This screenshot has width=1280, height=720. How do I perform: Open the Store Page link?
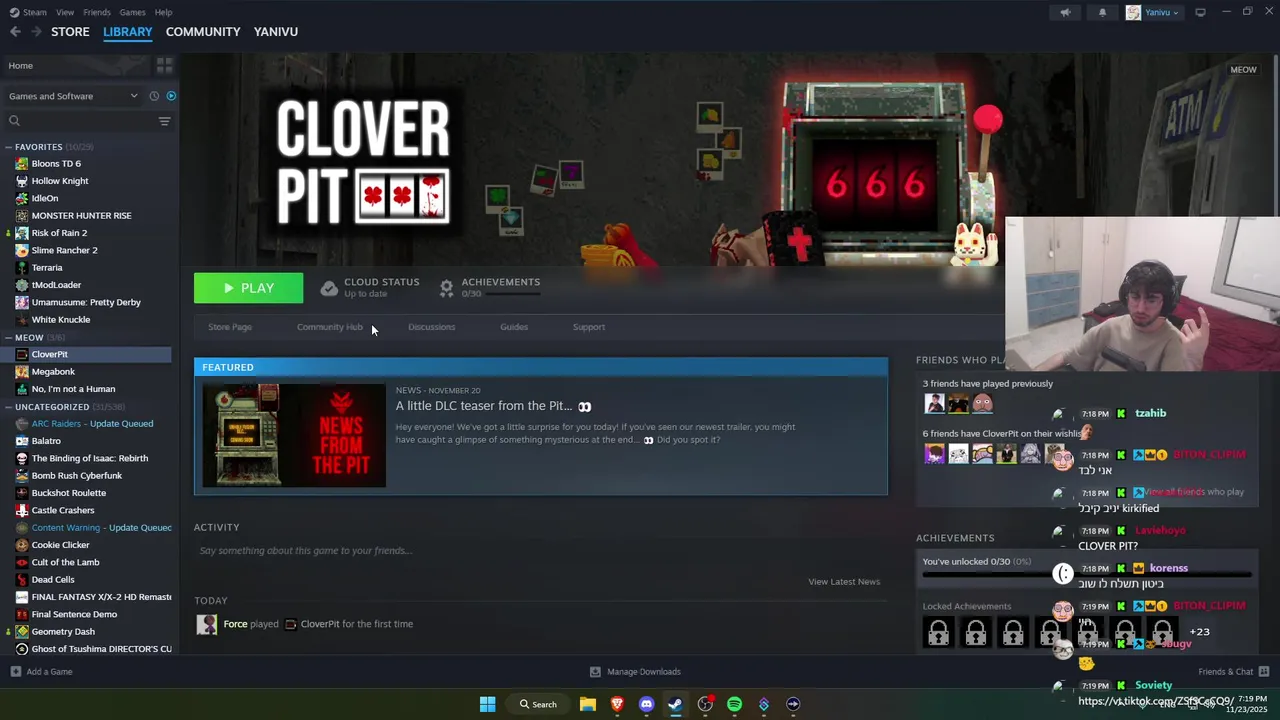pos(230,327)
